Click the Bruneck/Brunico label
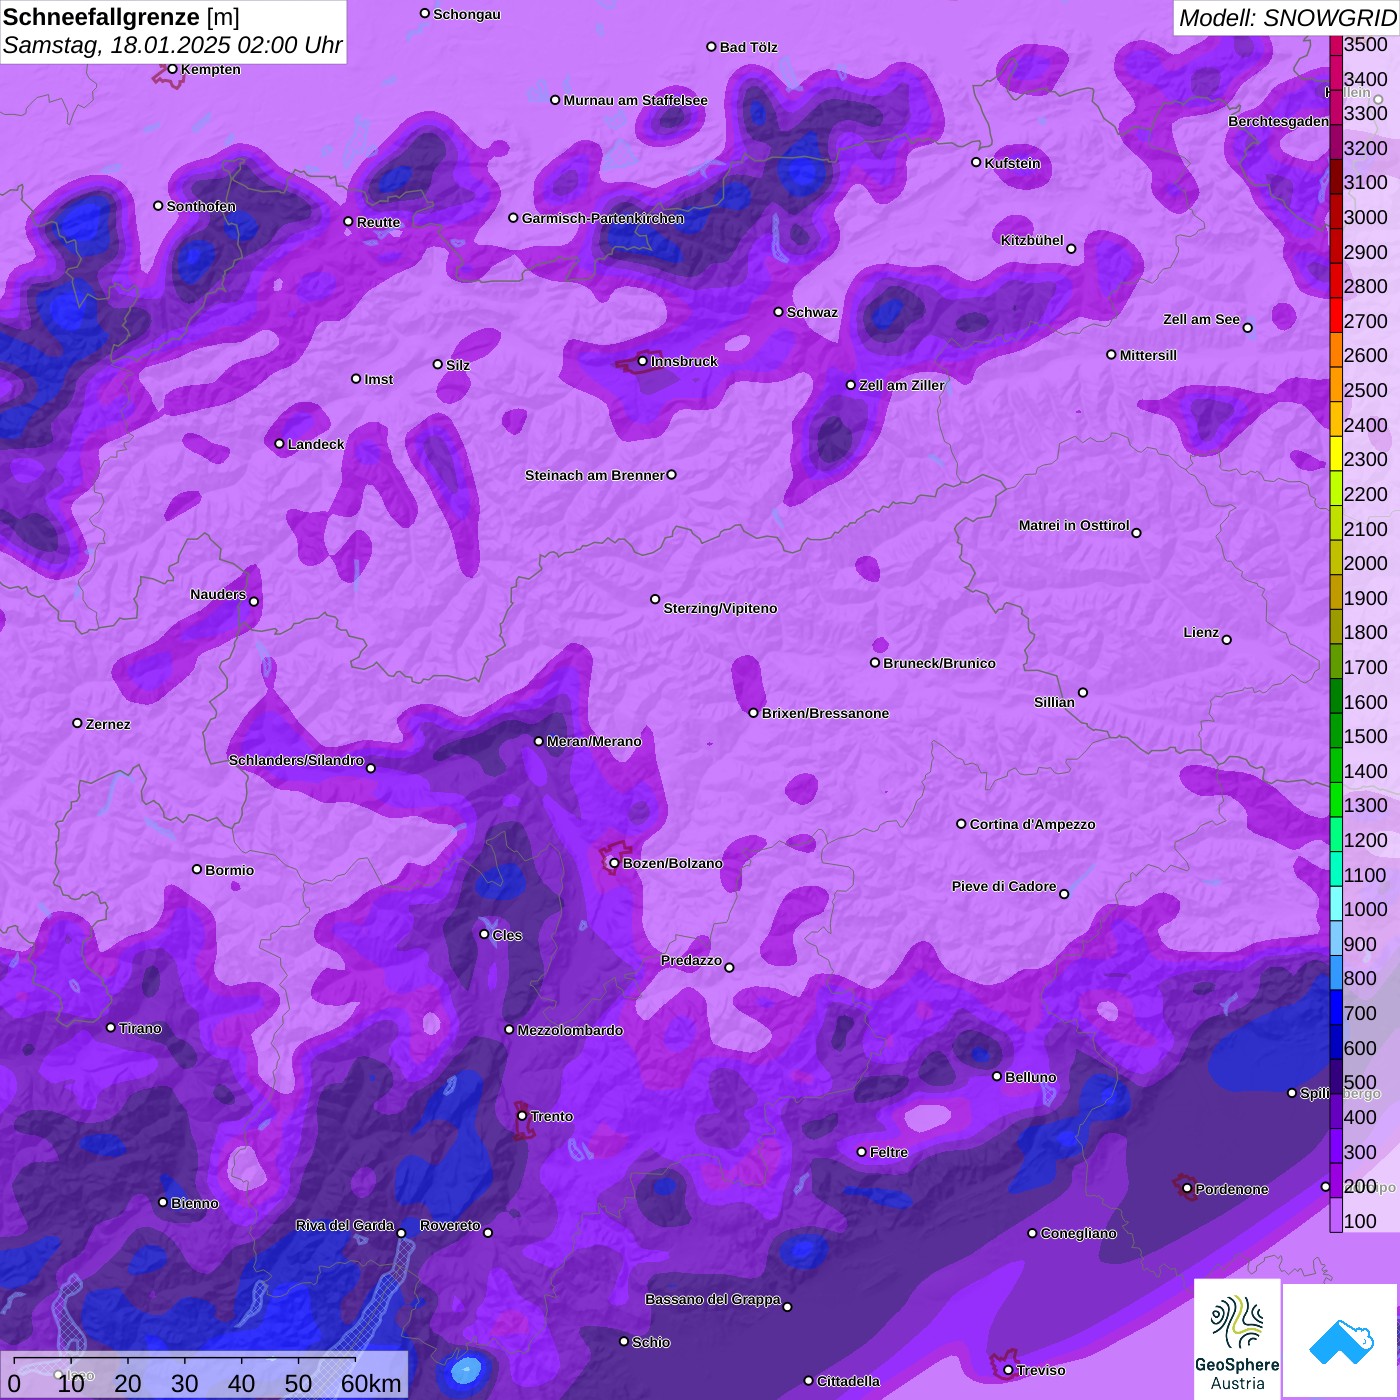Image resolution: width=1400 pixels, height=1400 pixels. tap(939, 663)
